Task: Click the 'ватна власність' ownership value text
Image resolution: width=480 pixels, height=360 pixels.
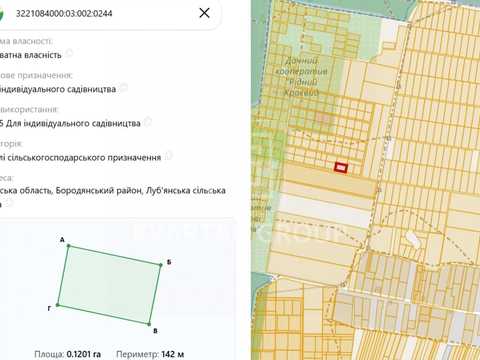Action: [31, 55]
